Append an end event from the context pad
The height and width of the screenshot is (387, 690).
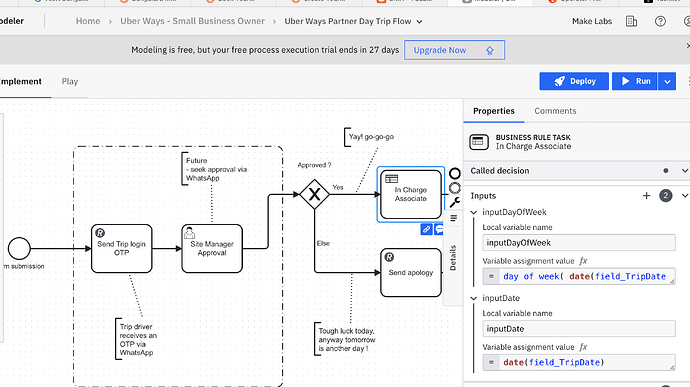[455, 173]
